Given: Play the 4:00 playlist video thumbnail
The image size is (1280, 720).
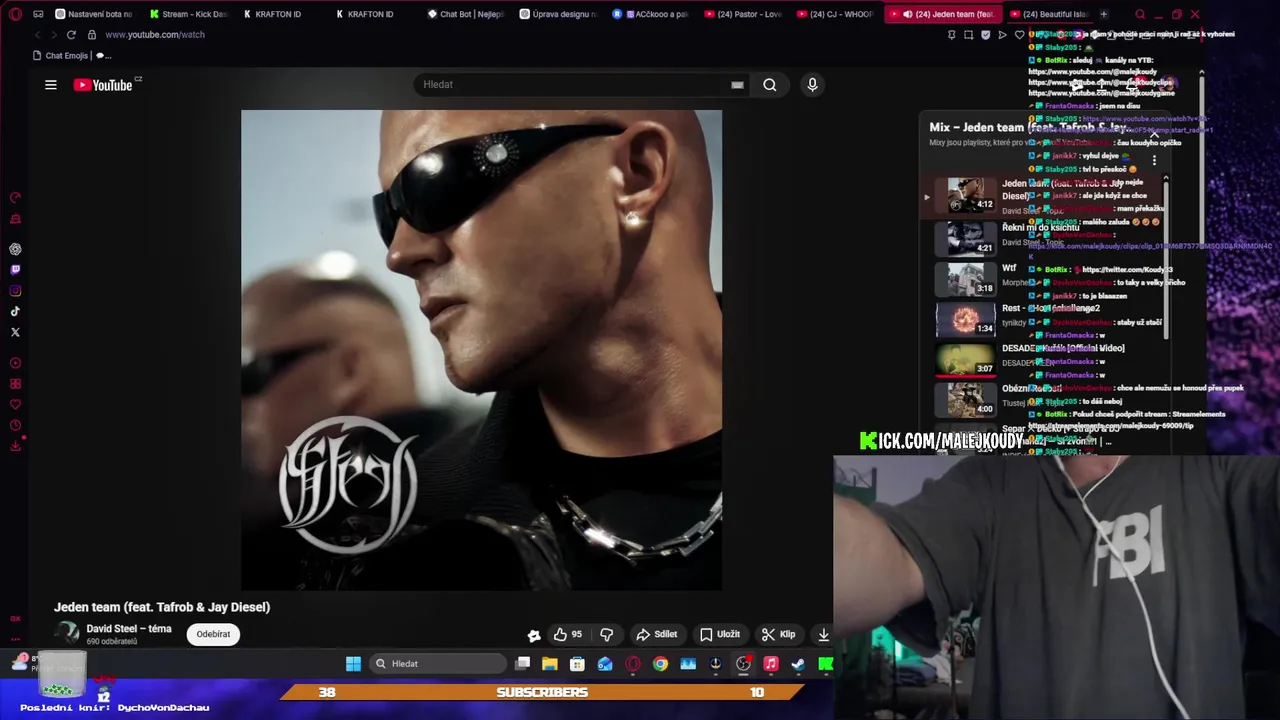Looking at the screenshot, I should 965,400.
